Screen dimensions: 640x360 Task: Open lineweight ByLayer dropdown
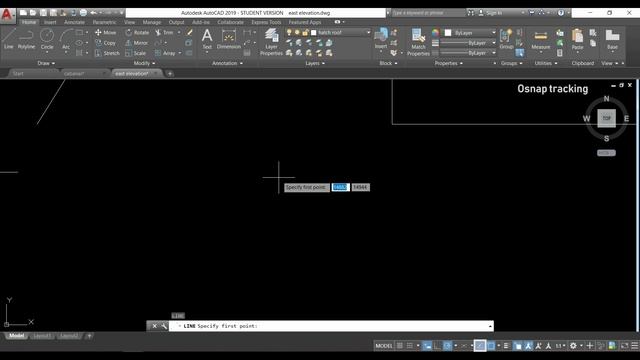click(x=469, y=43)
